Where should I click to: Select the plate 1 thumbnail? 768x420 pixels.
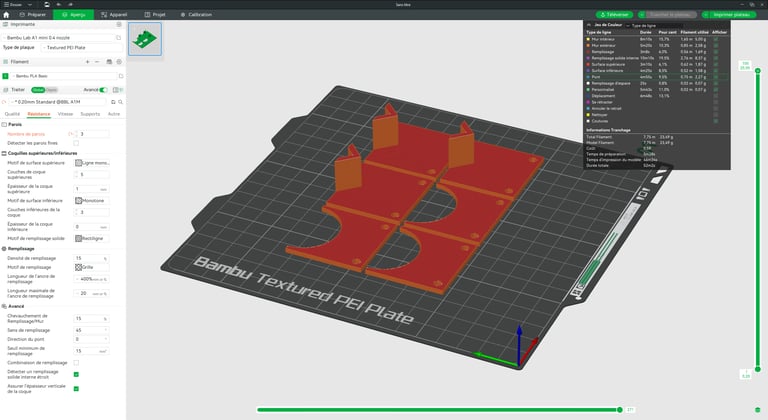145,39
